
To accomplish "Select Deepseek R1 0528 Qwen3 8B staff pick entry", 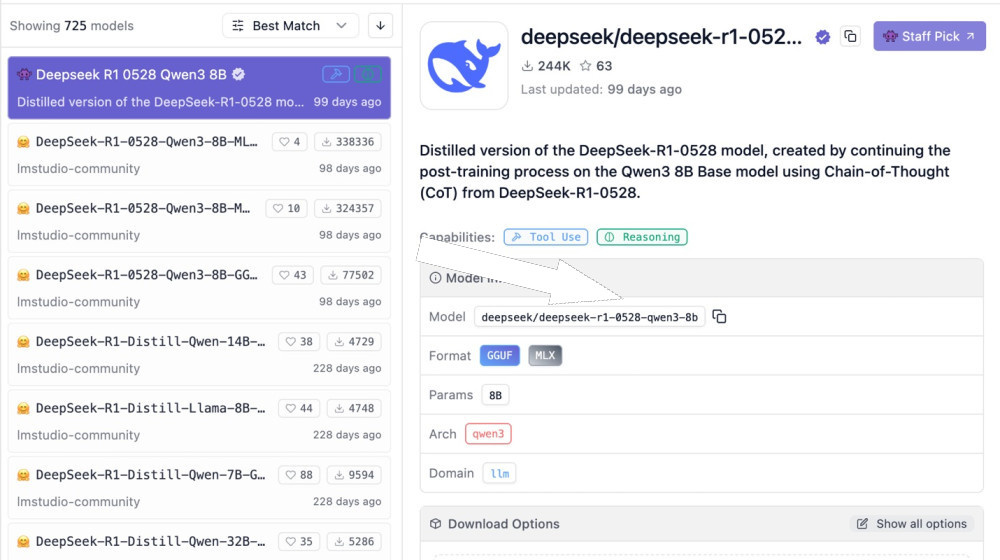I will click(x=199, y=87).
